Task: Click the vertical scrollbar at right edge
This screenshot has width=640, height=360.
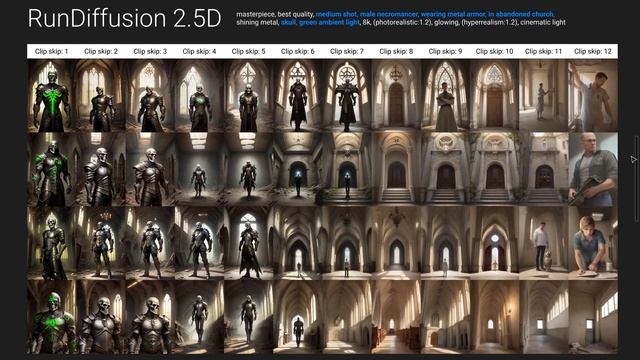Action: coord(636,180)
